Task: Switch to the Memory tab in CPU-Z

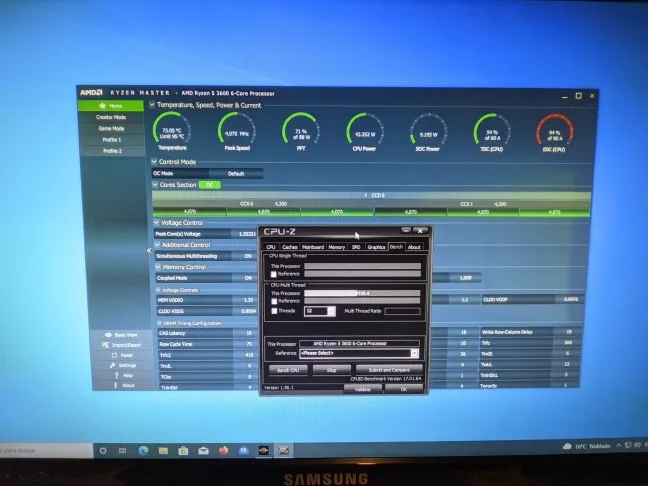Action: pos(336,247)
